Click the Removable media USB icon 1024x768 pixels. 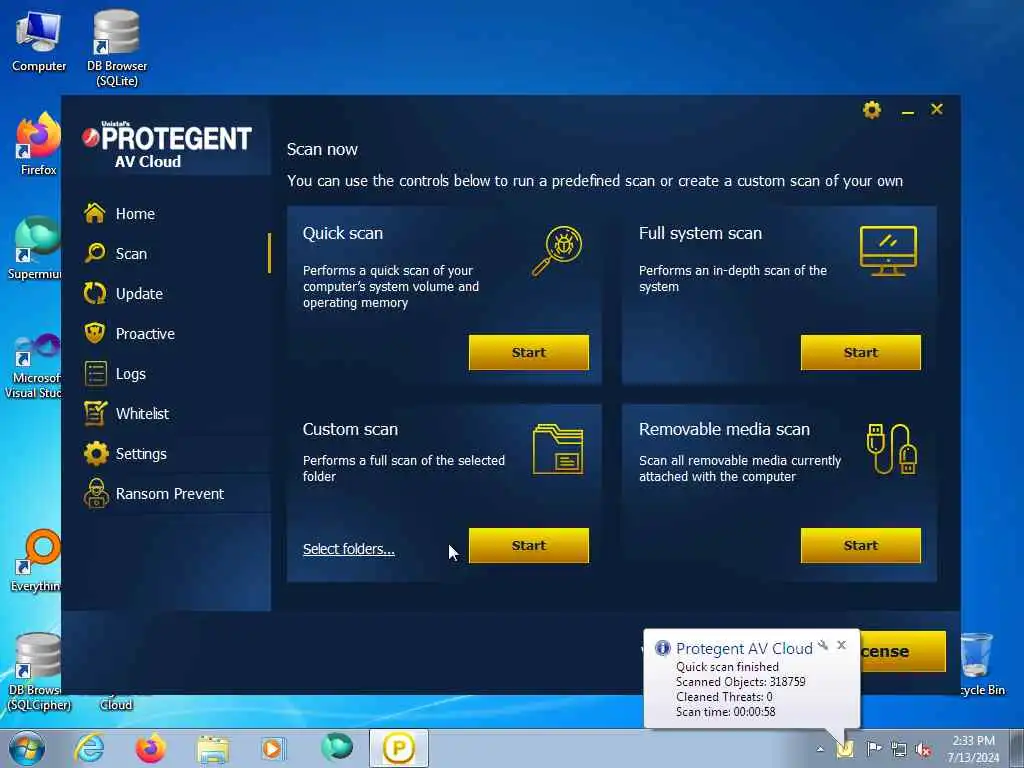click(x=891, y=448)
